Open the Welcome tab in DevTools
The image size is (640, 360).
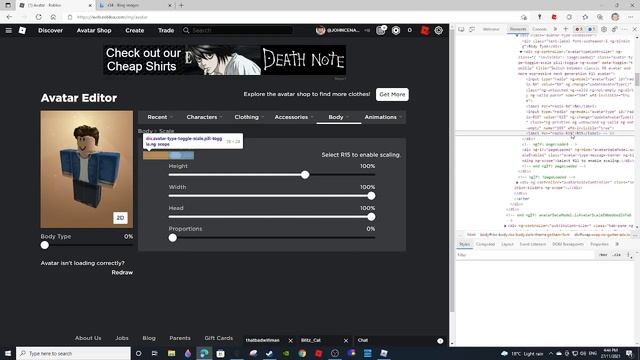(491, 29)
